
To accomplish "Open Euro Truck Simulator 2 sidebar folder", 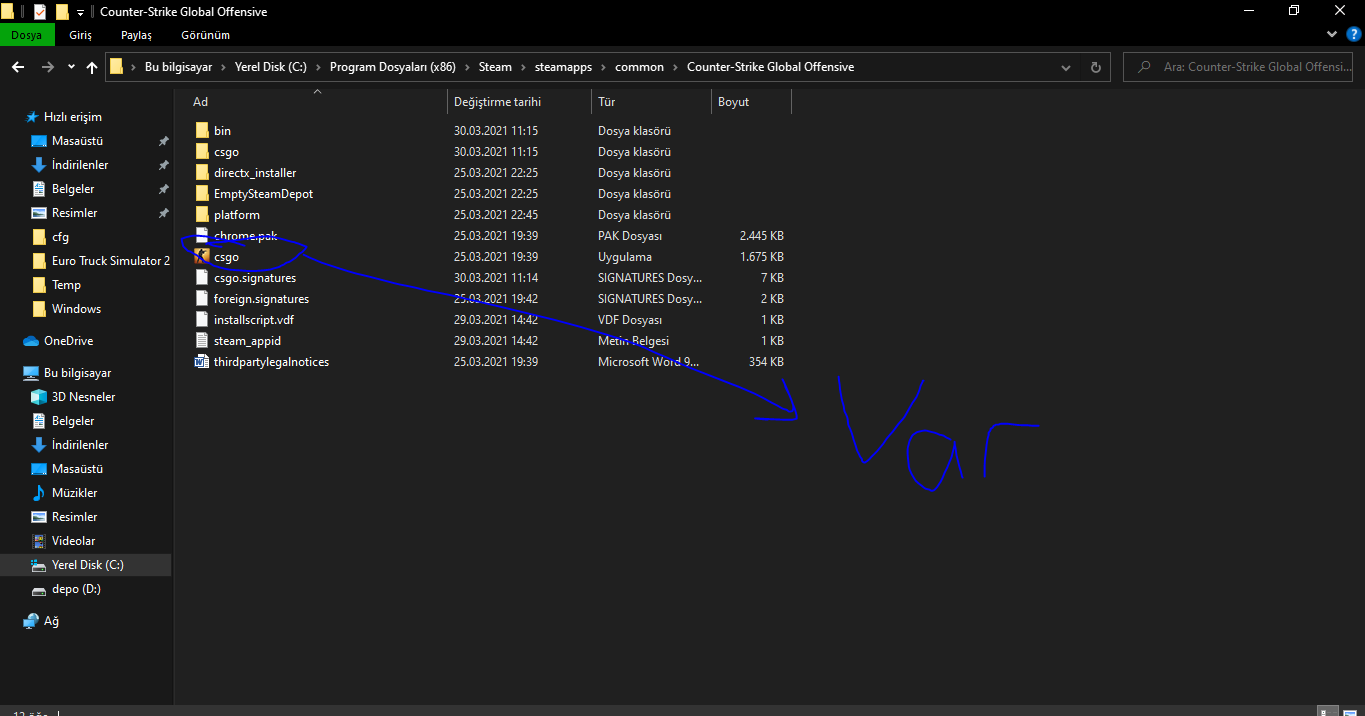I will click(110, 261).
